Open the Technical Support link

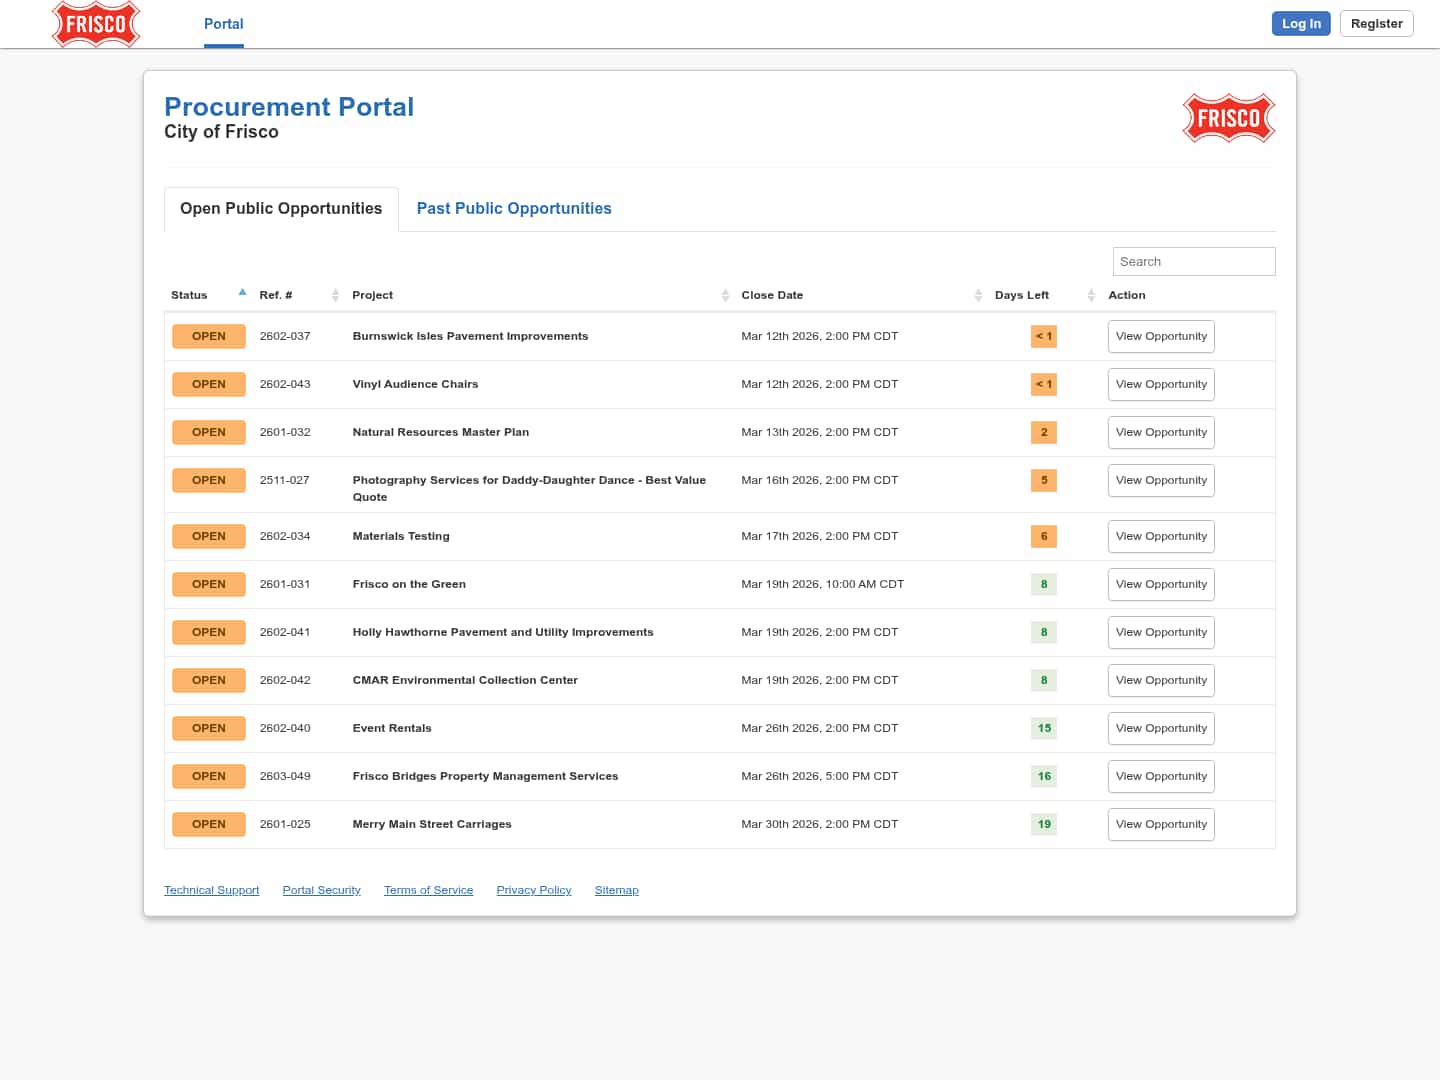[x=211, y=890]
